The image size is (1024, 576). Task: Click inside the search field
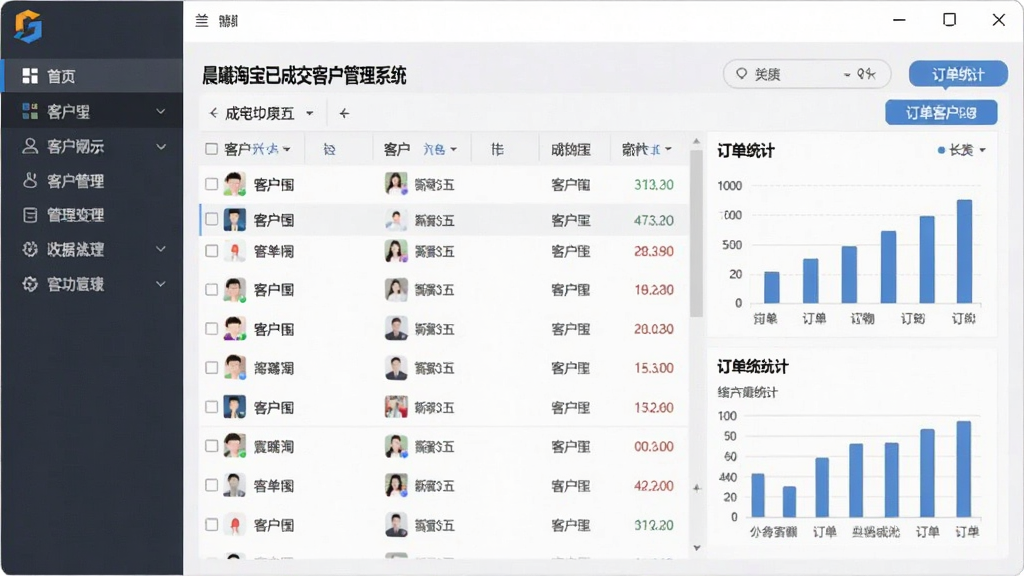tap(807, 74)
